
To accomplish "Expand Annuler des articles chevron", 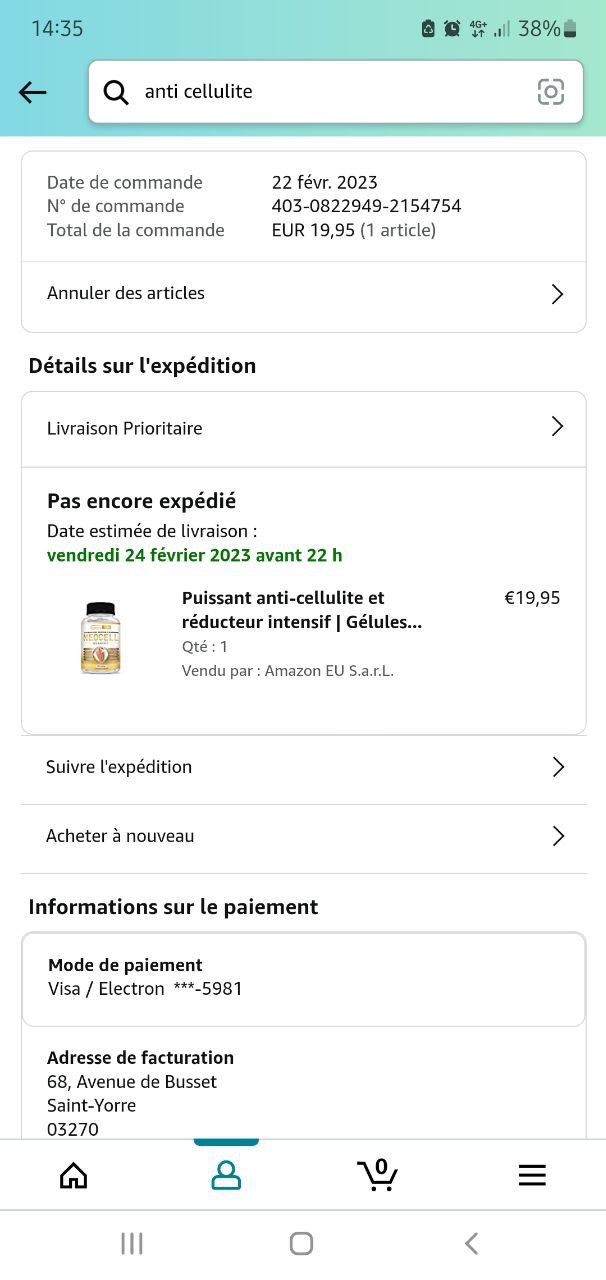I will tap(557, 294).
